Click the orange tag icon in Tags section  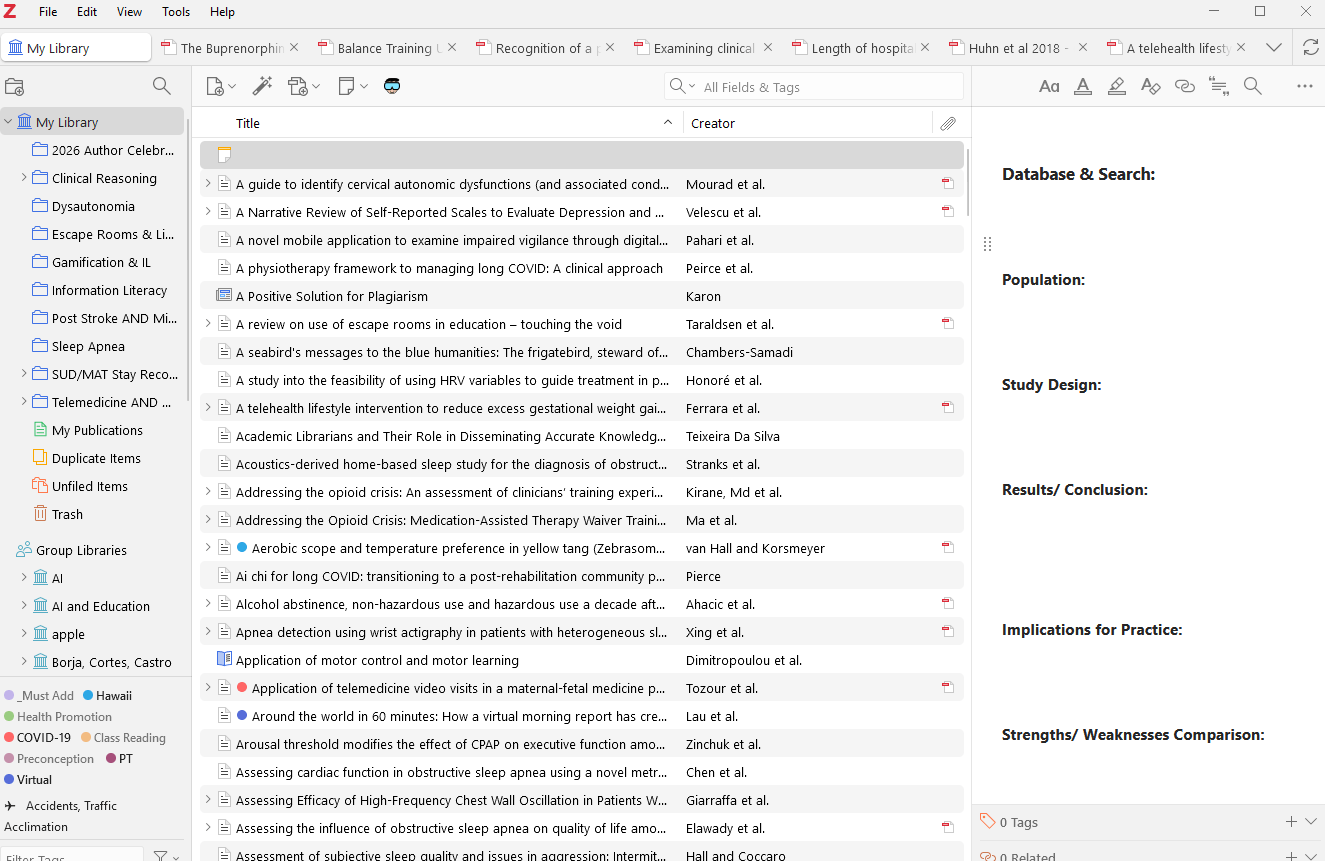pos(988,821)
